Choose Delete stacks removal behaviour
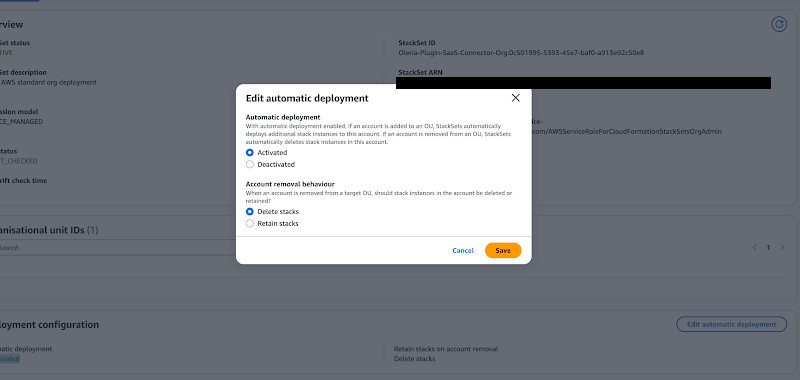 (x=249, y=211)
